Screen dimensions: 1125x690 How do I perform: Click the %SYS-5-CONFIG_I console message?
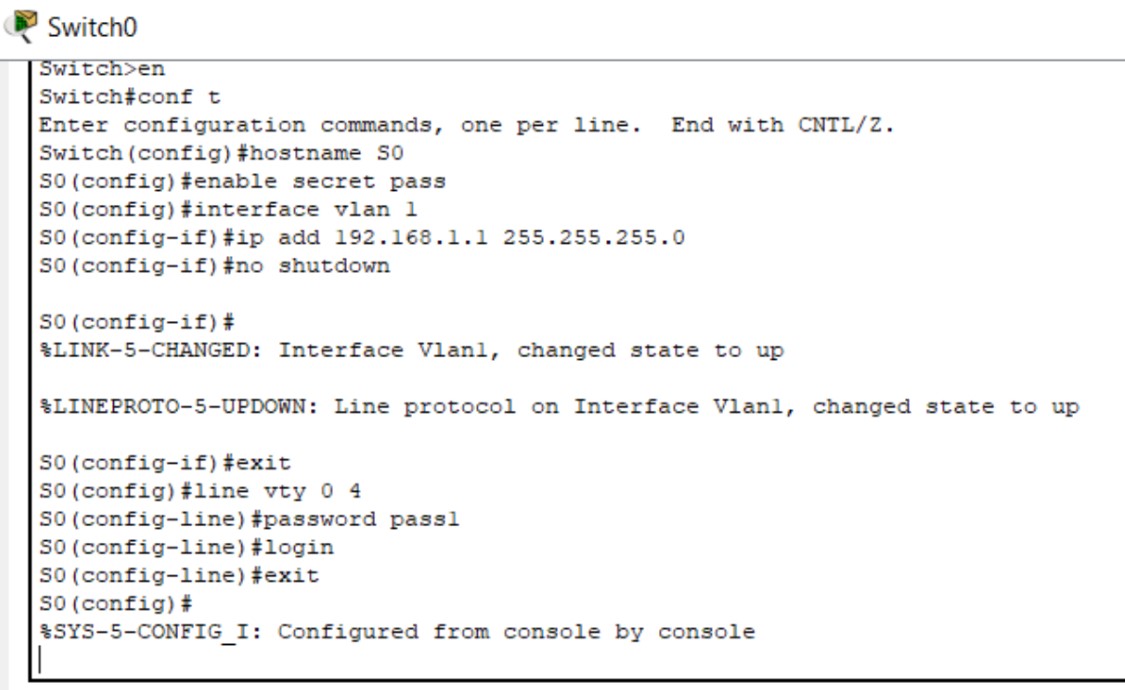pyautogui.click(x=397, y=632)
